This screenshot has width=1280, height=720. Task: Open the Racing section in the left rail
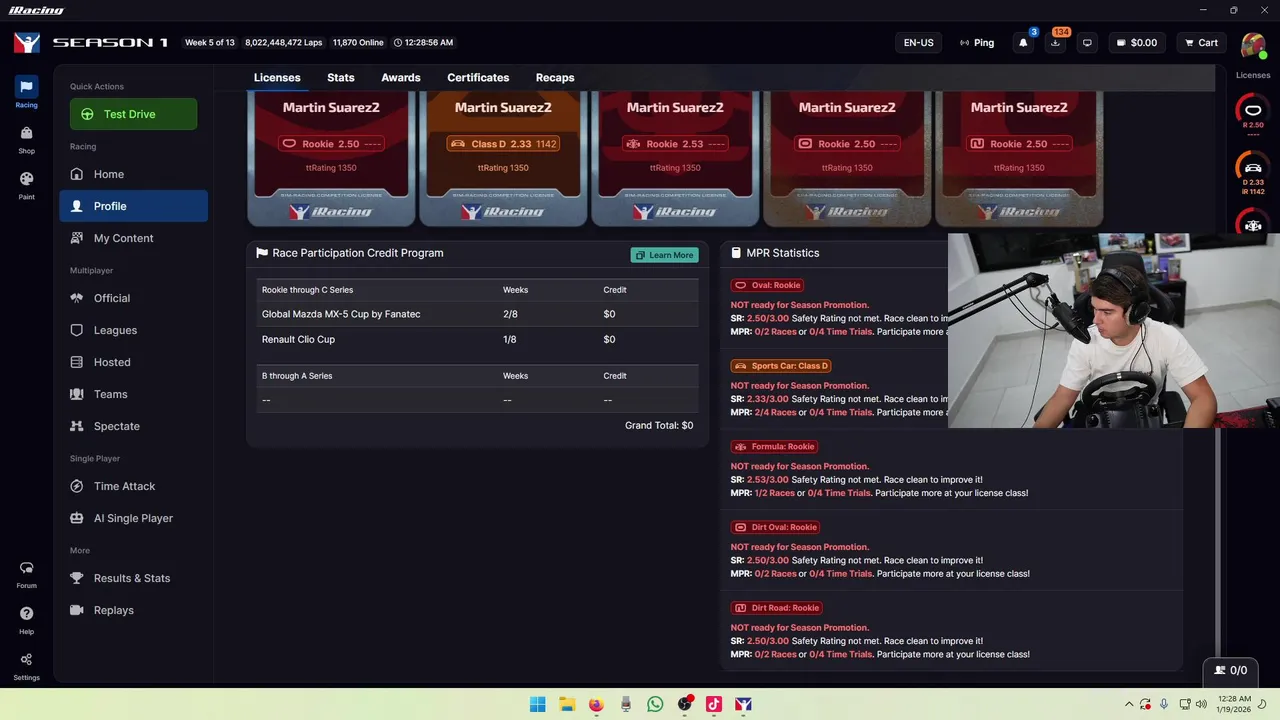click(x=26, y=92)
